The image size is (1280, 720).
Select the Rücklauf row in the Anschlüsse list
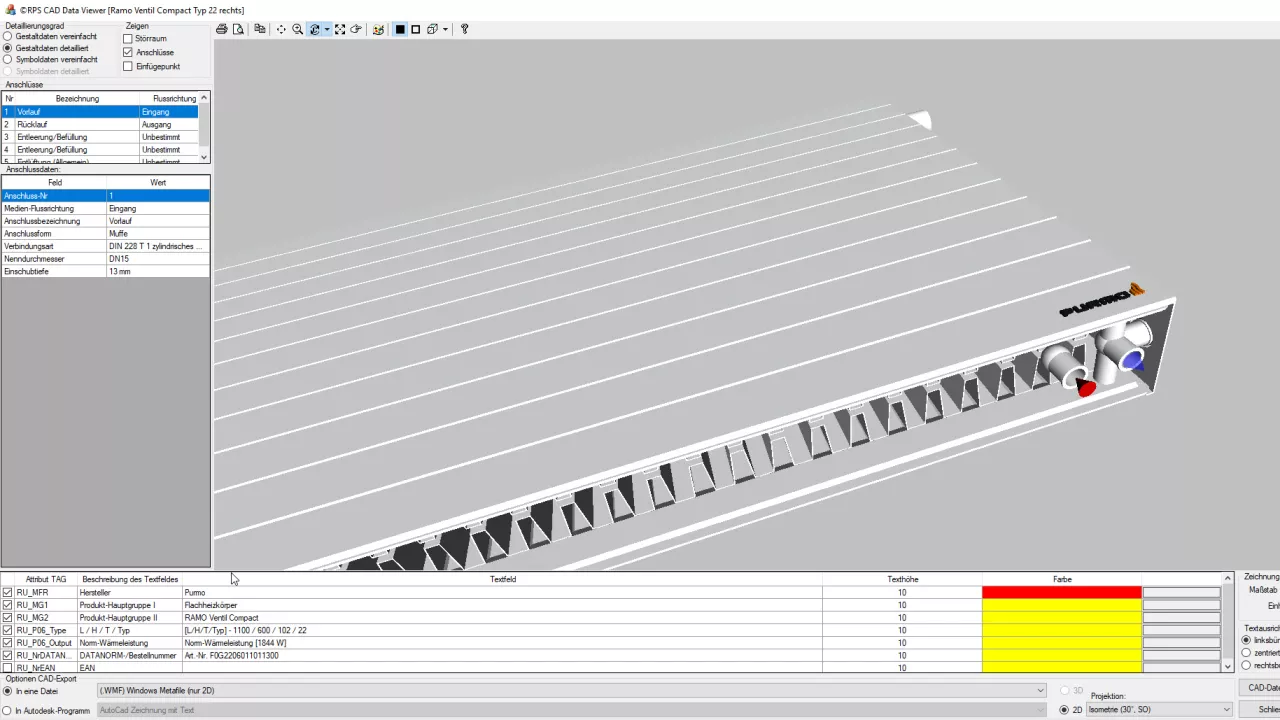coord(60,124)
